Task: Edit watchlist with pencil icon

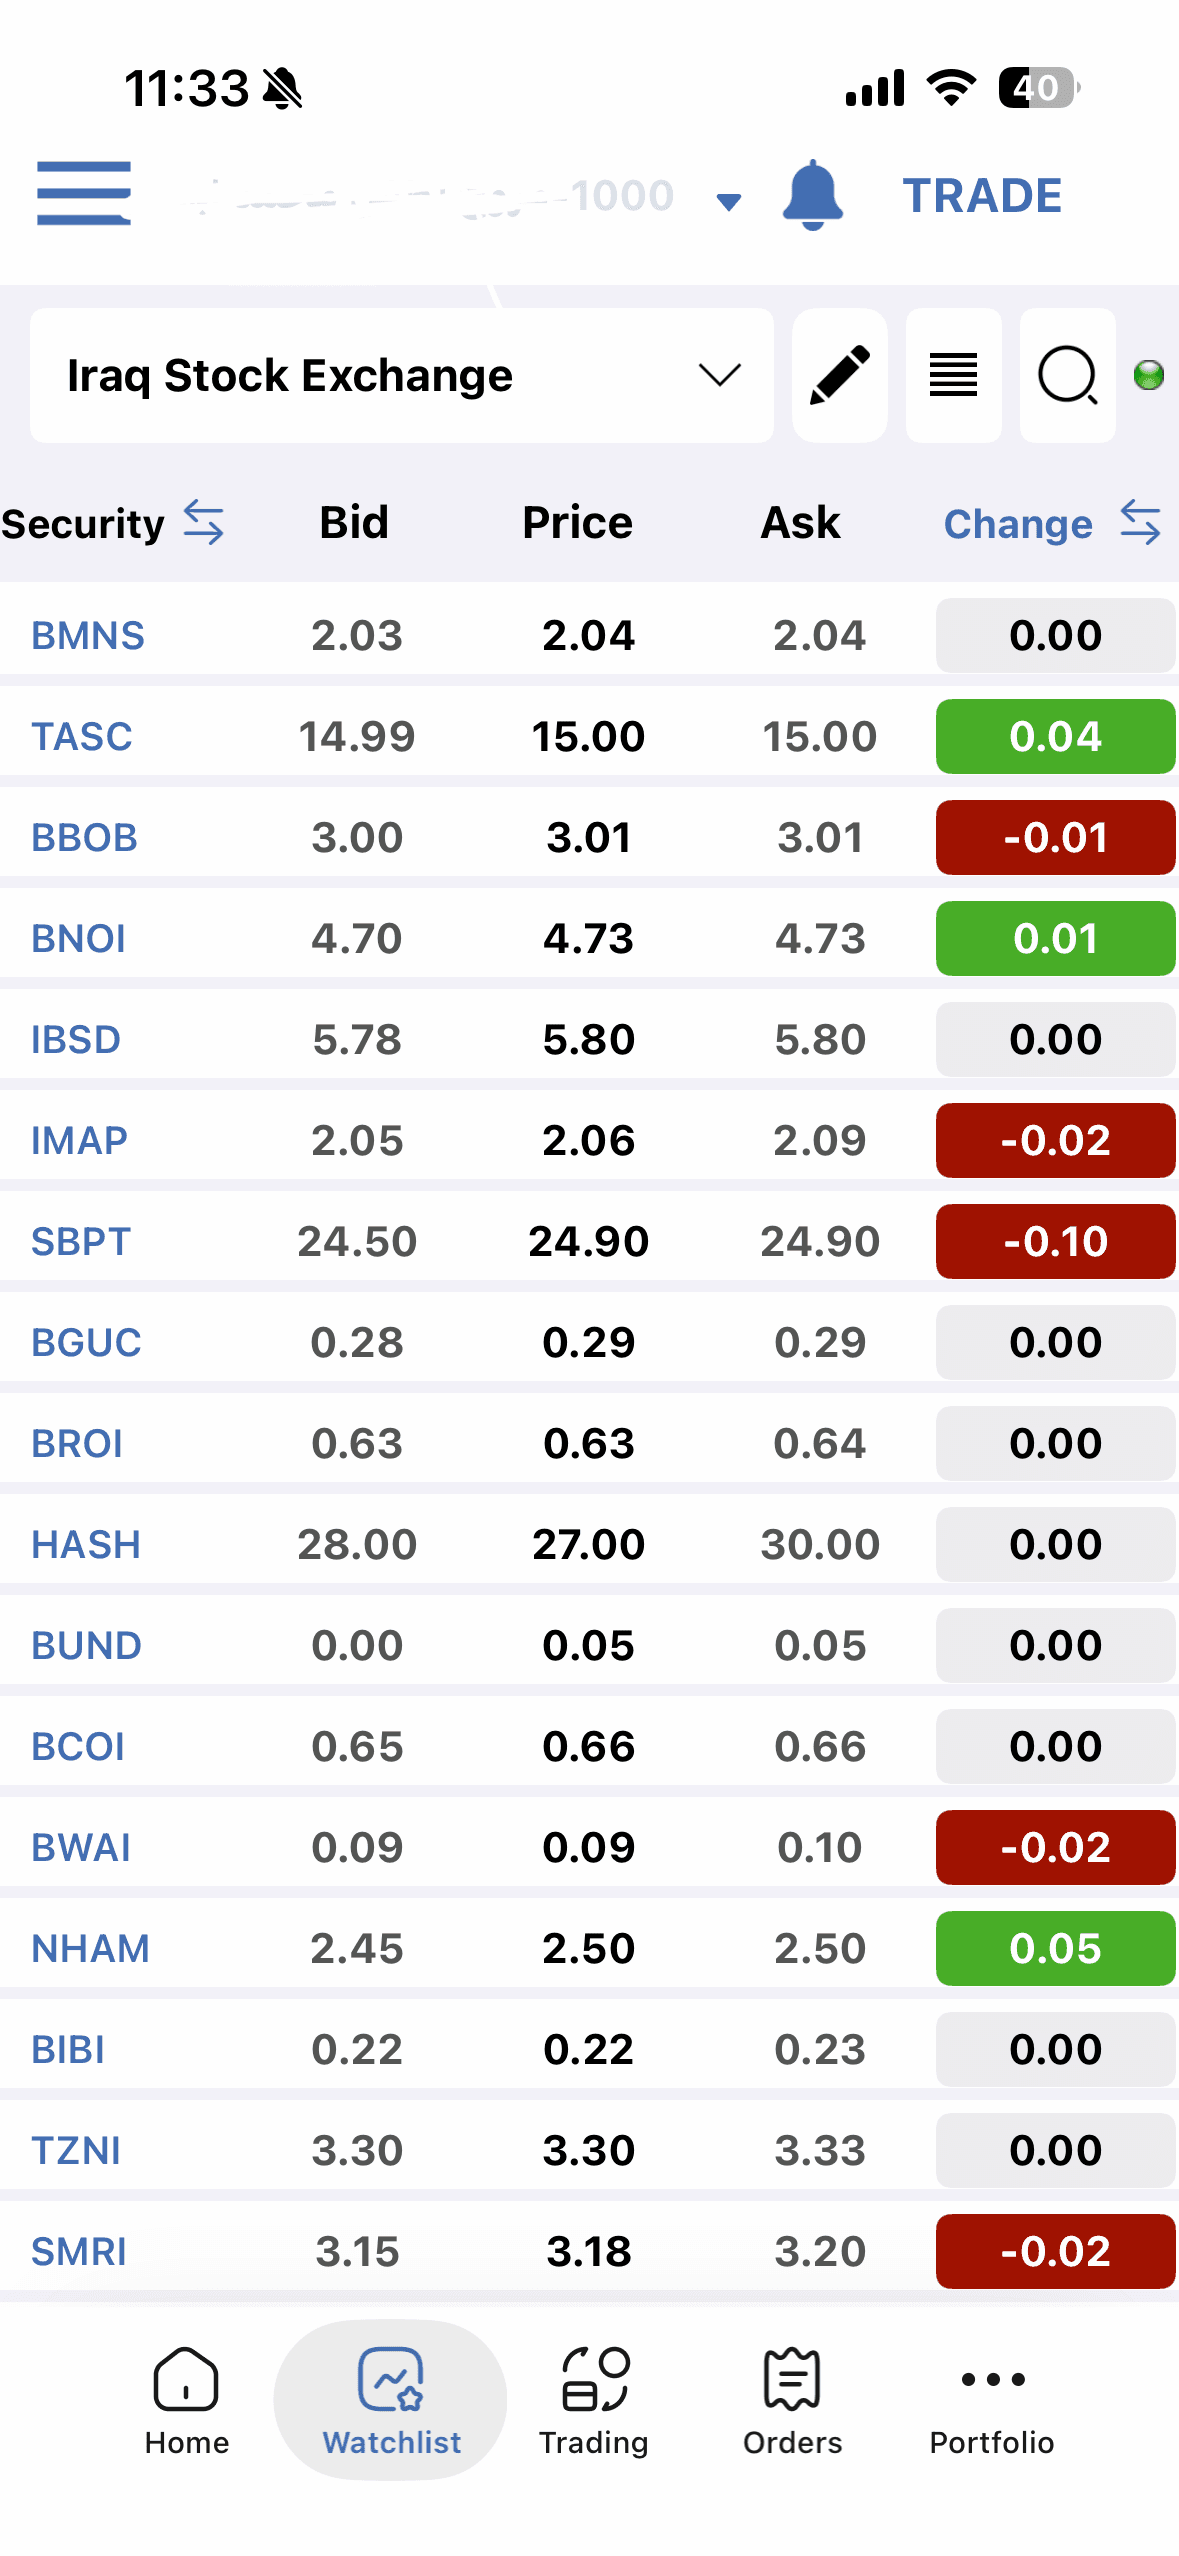Action: (839, 375)
